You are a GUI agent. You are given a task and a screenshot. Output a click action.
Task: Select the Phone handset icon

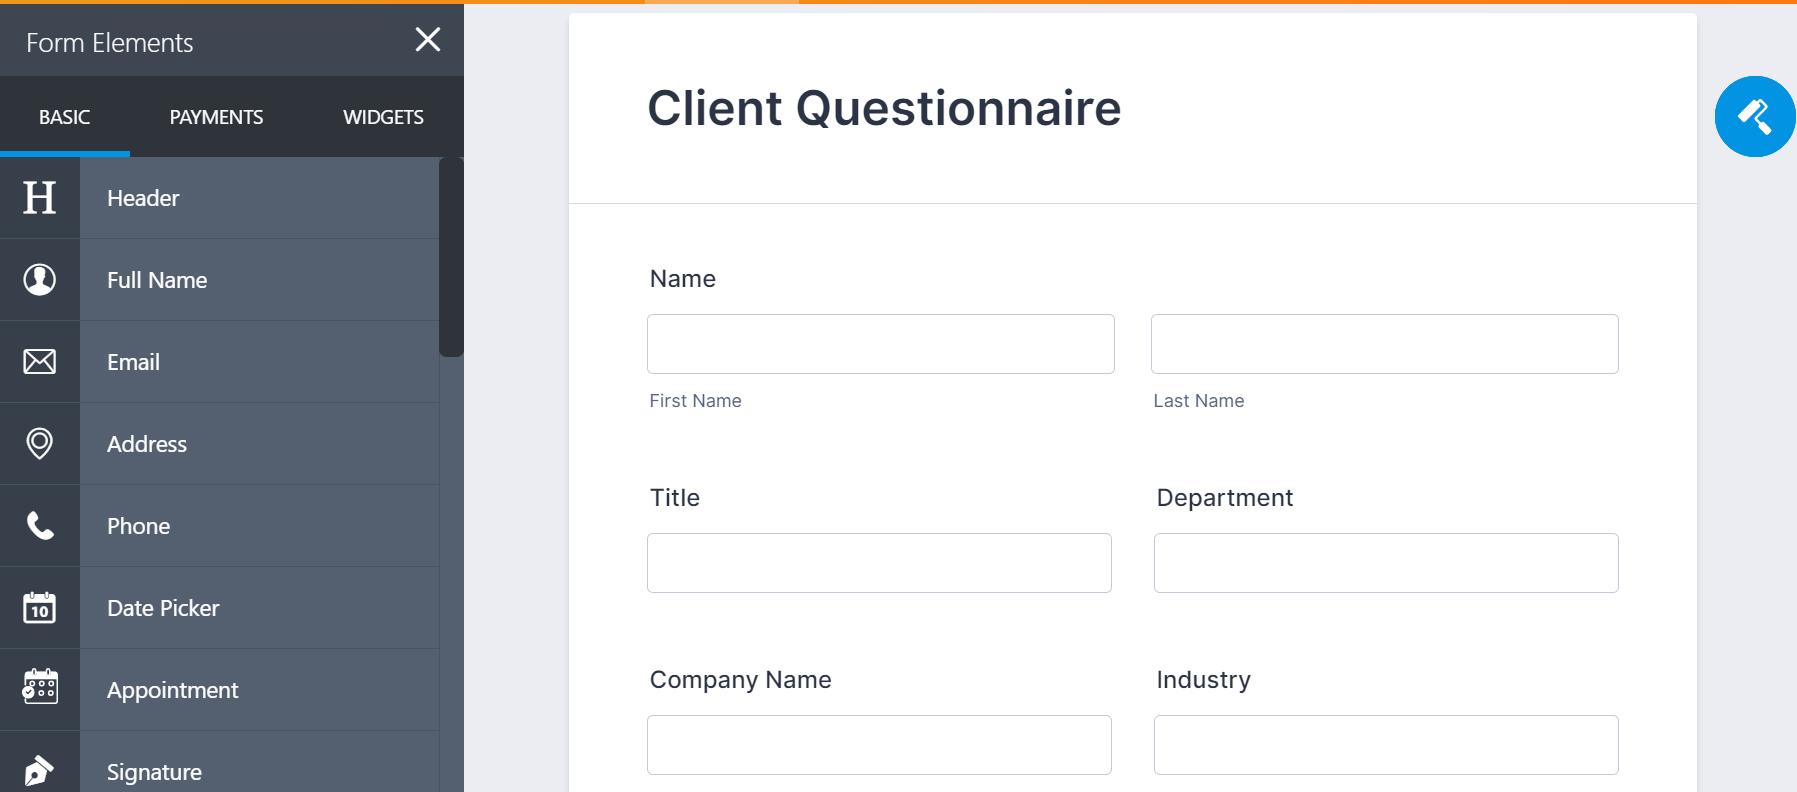pyautogui.click(x=40, y=526)
